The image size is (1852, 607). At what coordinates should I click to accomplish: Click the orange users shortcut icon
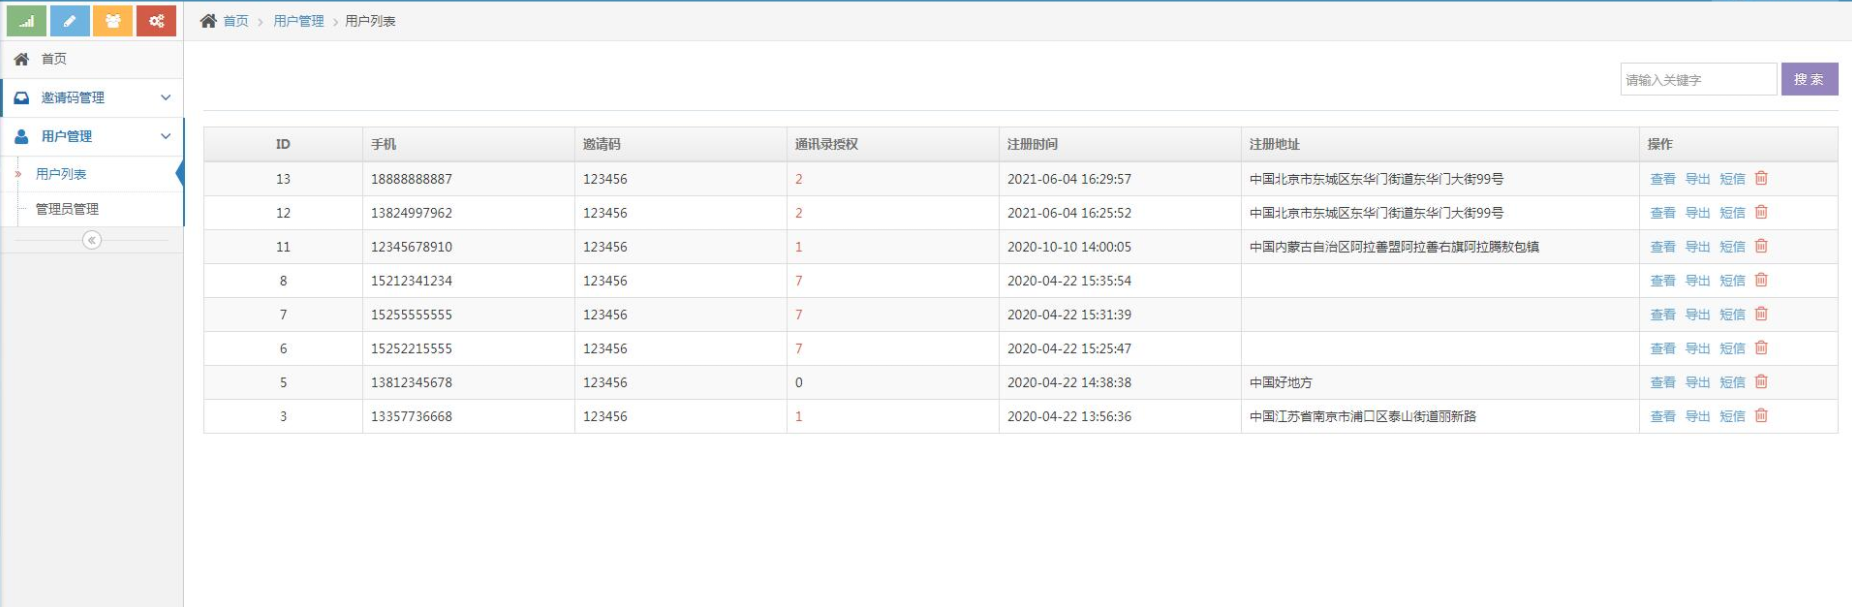113,21
